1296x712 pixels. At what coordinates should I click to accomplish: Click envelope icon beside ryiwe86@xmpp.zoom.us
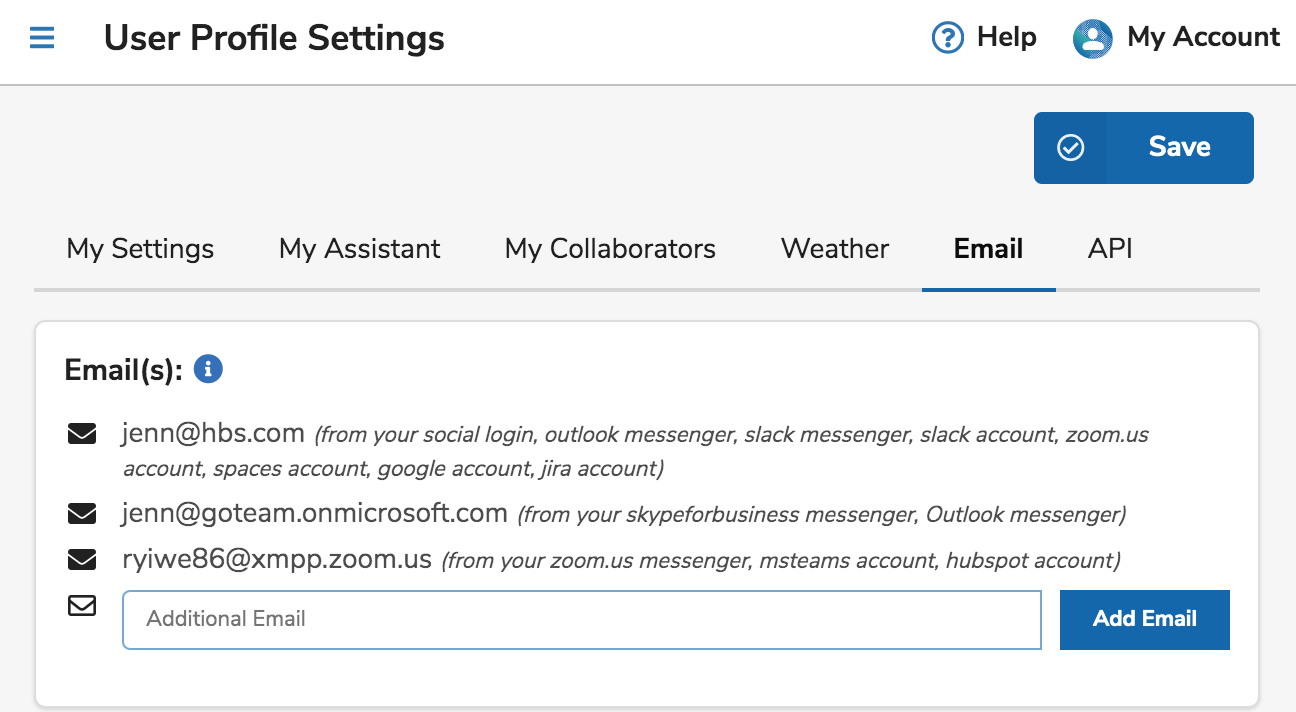click(82, 559)
